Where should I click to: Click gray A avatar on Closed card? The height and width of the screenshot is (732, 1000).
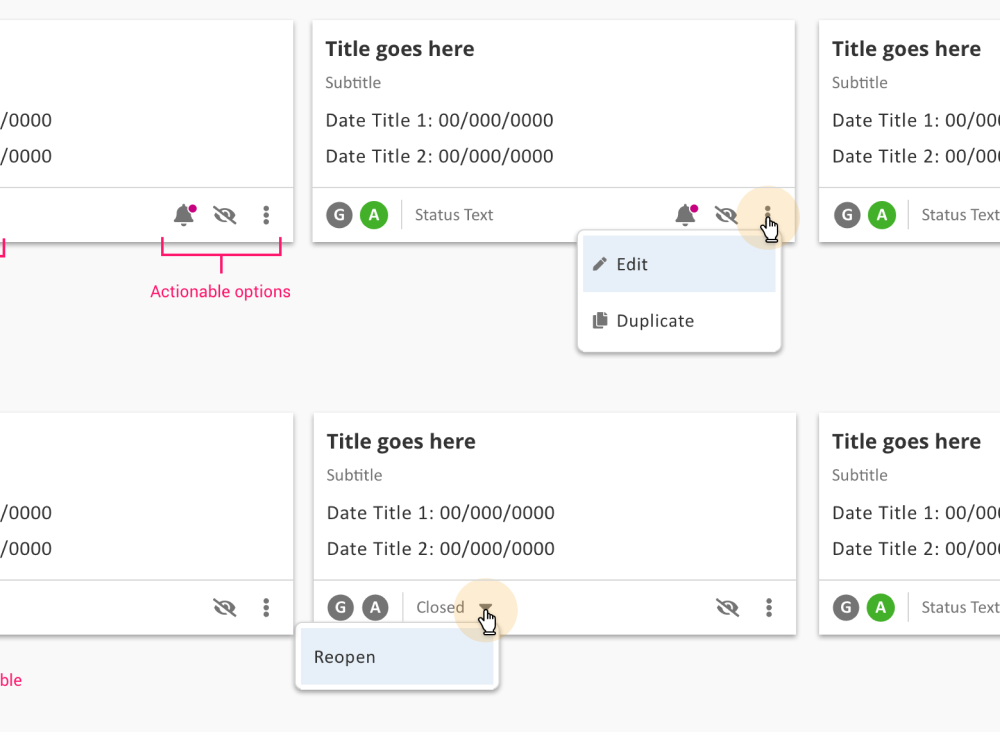click(375, 607)
